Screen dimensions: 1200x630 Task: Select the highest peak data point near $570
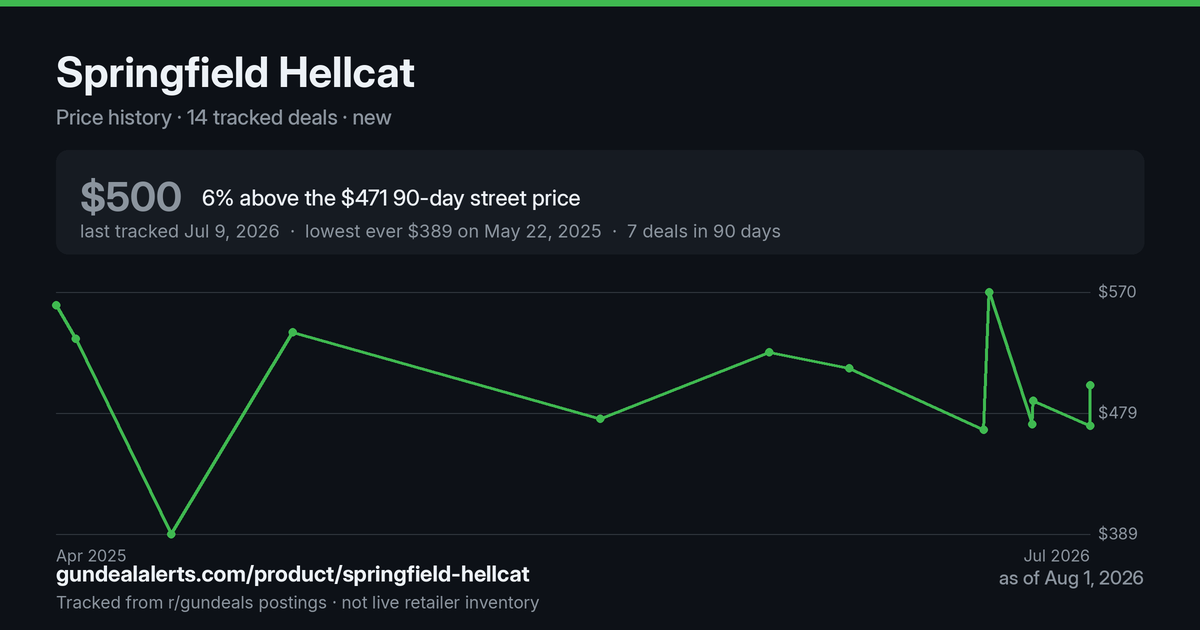point(989,293)
